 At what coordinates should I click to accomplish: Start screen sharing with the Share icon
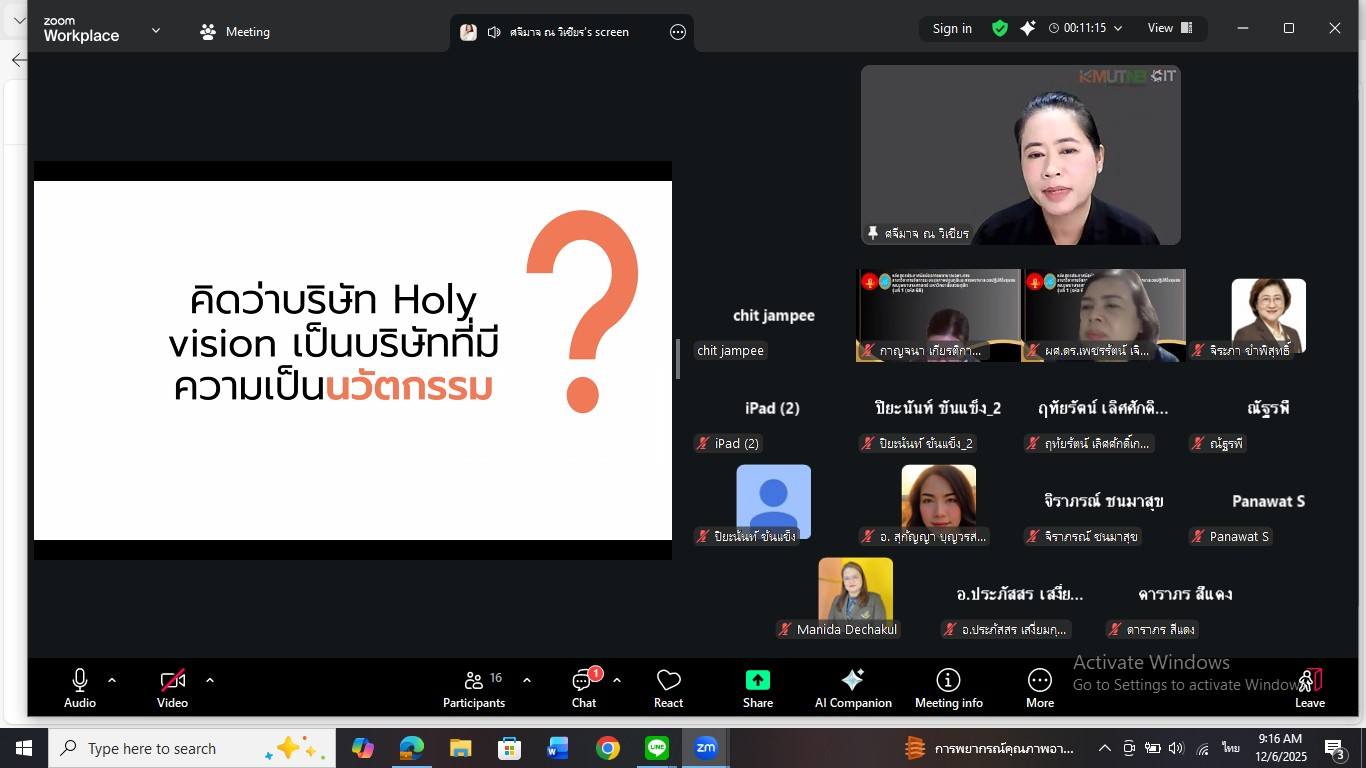(757, 688)
